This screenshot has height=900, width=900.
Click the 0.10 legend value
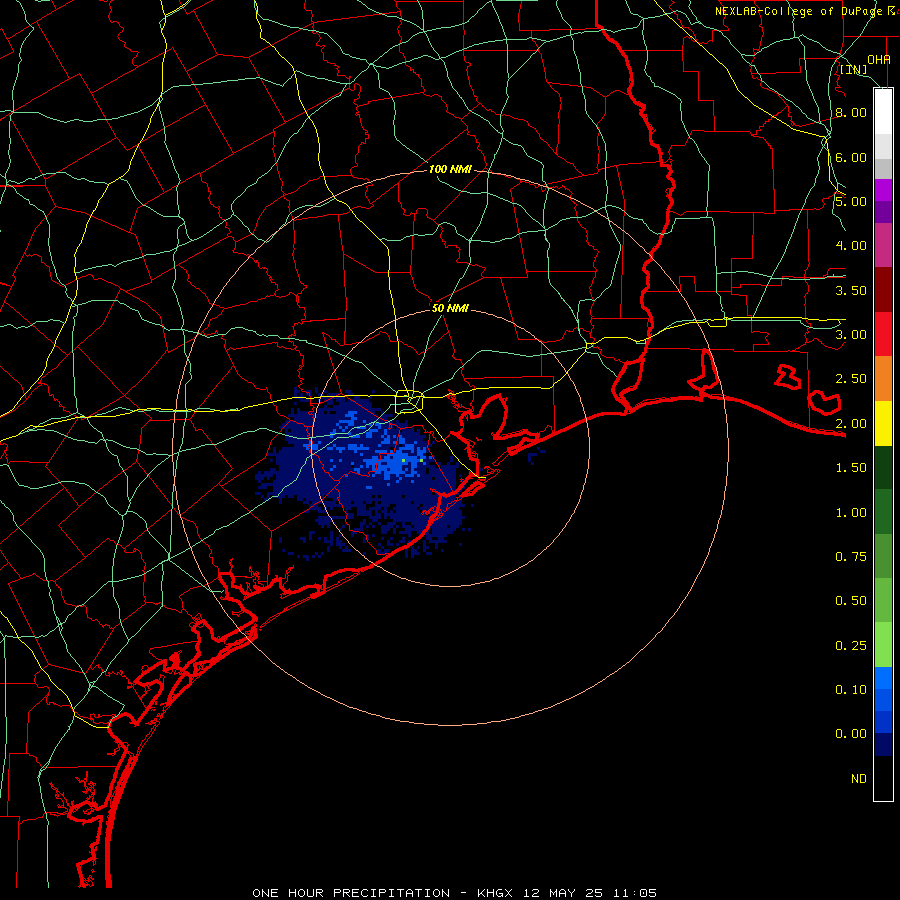pyautogui.click(x=851, y=690)
